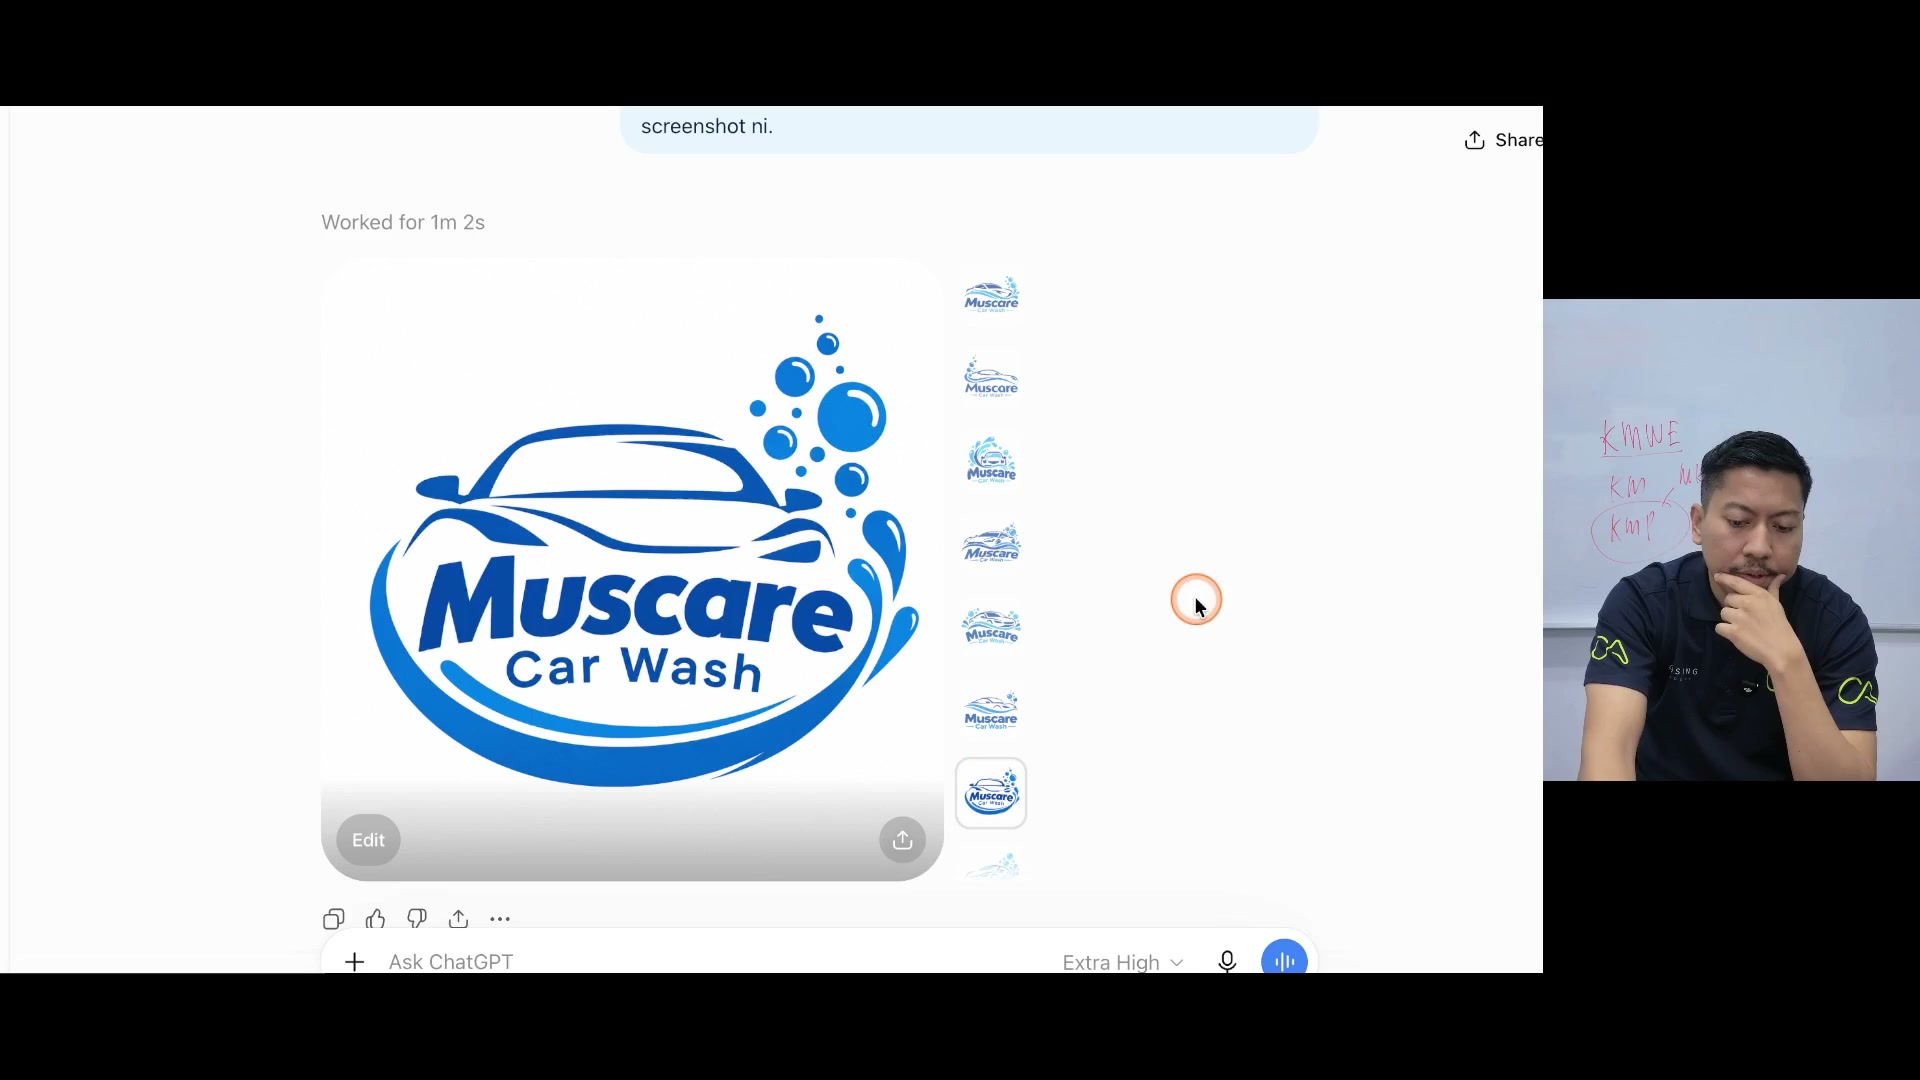Image resolution: width=1920 pixels, height=1080 pixels.
Task: Click the share icon on the logo image
Action: click(903, 840)
